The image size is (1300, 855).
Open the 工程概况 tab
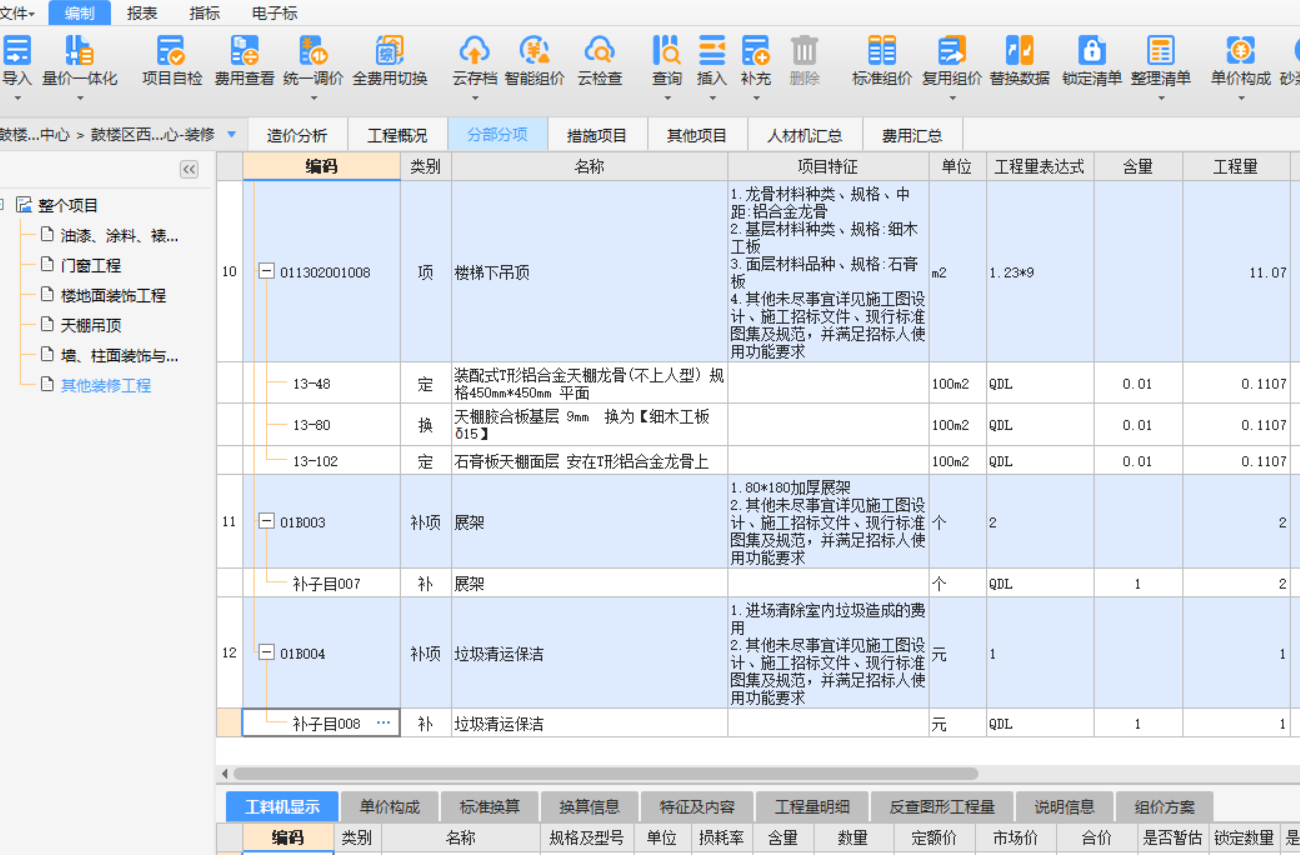[397, 135]
